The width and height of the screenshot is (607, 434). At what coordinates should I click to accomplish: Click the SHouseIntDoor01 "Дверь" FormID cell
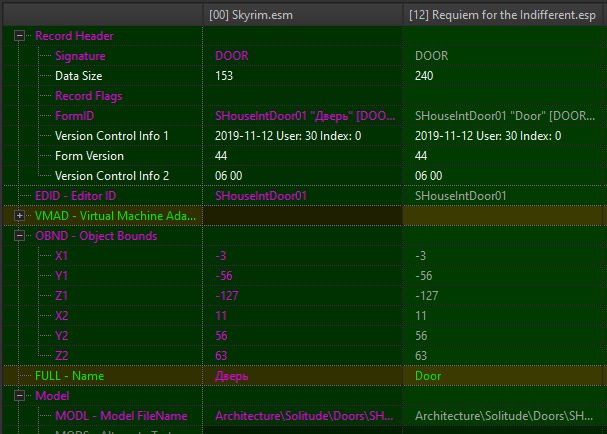pyautogui.click(x=305, y=116)
